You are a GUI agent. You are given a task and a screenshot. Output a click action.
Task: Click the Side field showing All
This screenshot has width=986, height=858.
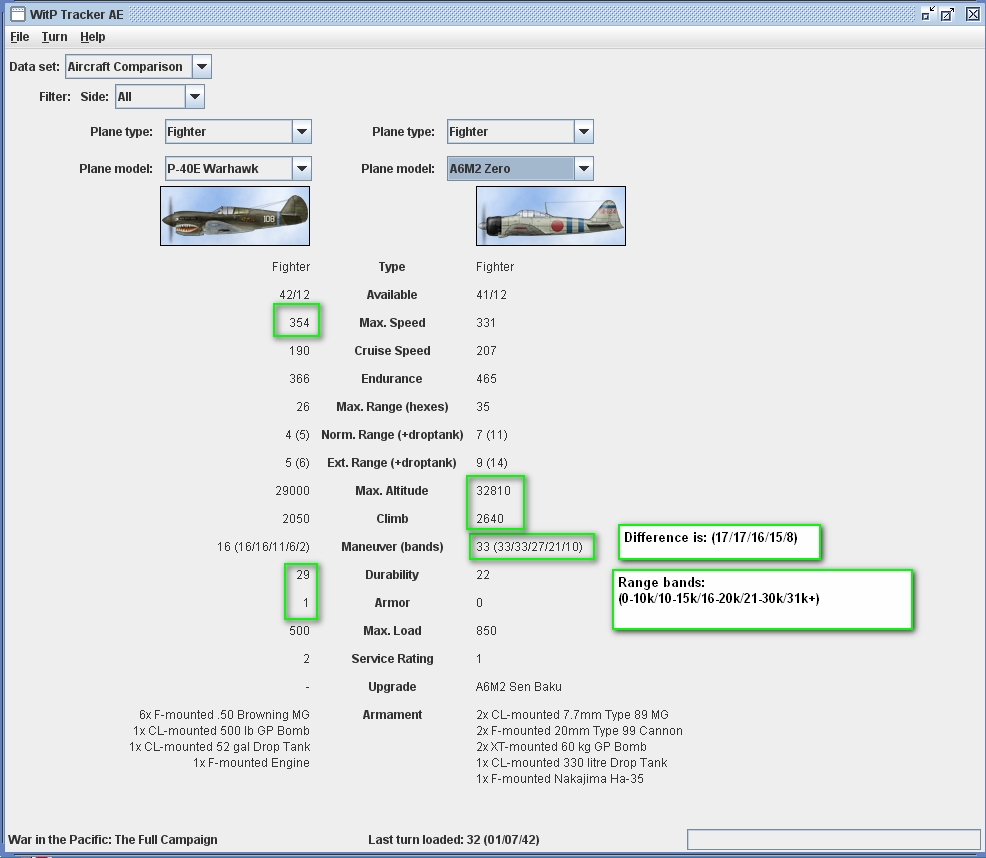click(151, 96)
